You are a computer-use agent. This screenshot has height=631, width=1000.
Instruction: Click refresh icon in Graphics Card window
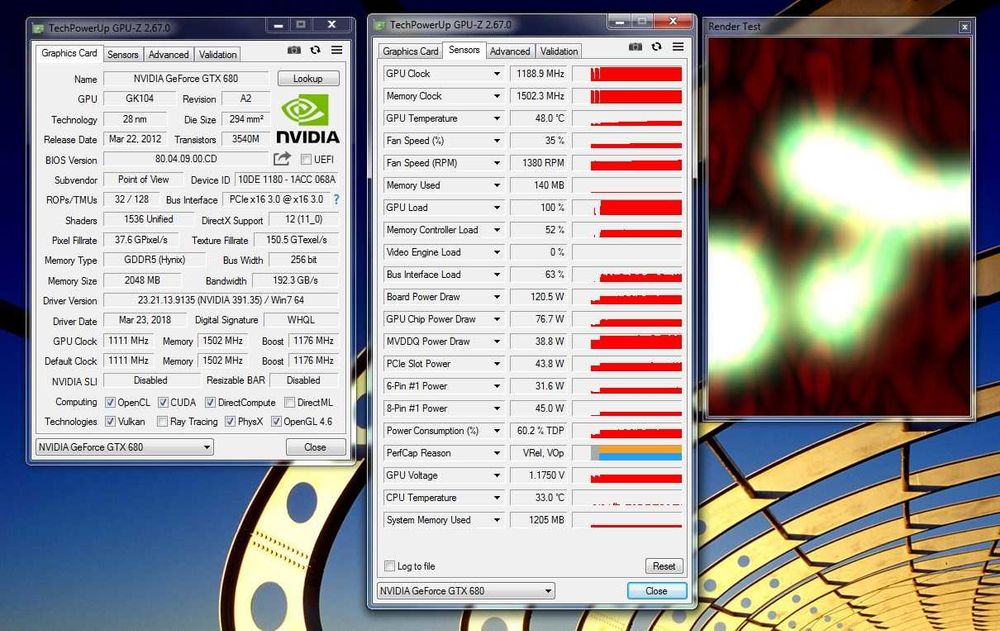315,50
